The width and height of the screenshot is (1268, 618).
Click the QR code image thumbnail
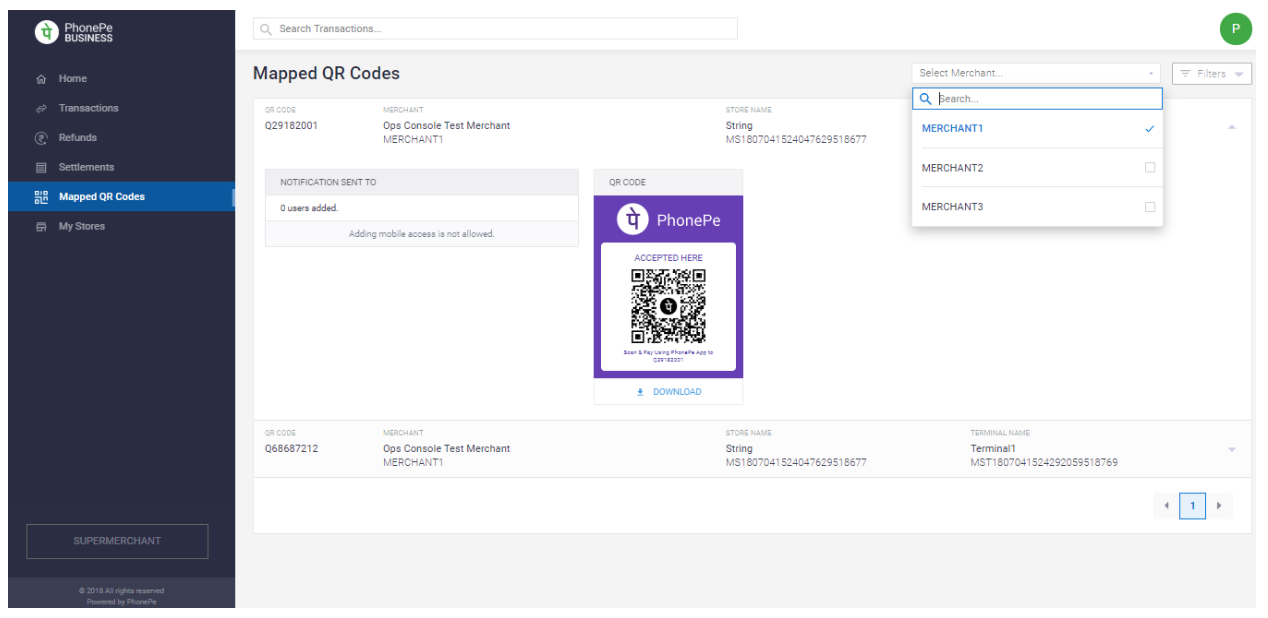[668, 306]
